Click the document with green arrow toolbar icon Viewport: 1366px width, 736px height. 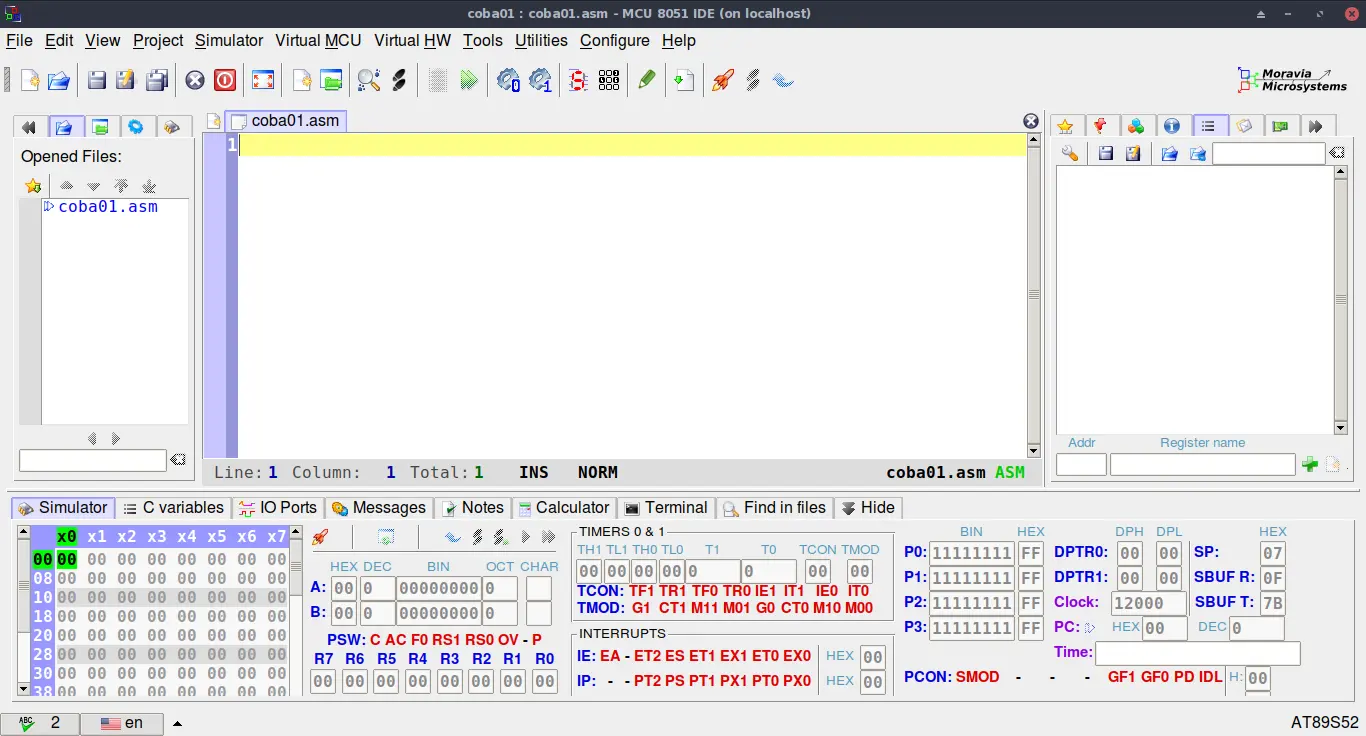point(684,81)
